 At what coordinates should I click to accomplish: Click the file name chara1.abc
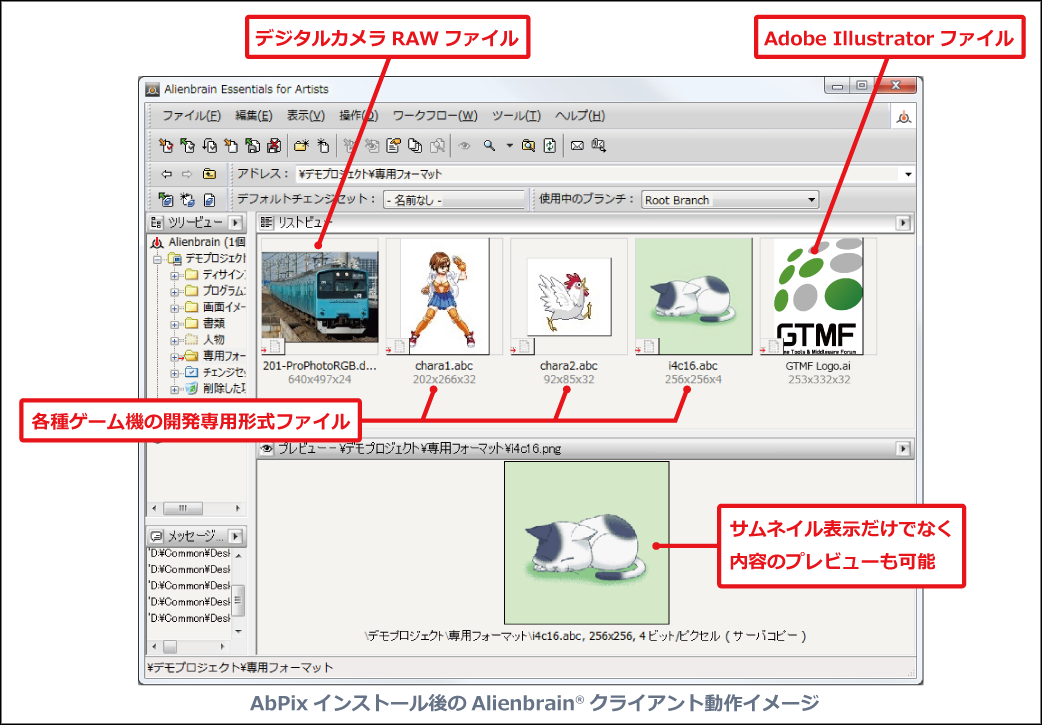coord(444,365)
